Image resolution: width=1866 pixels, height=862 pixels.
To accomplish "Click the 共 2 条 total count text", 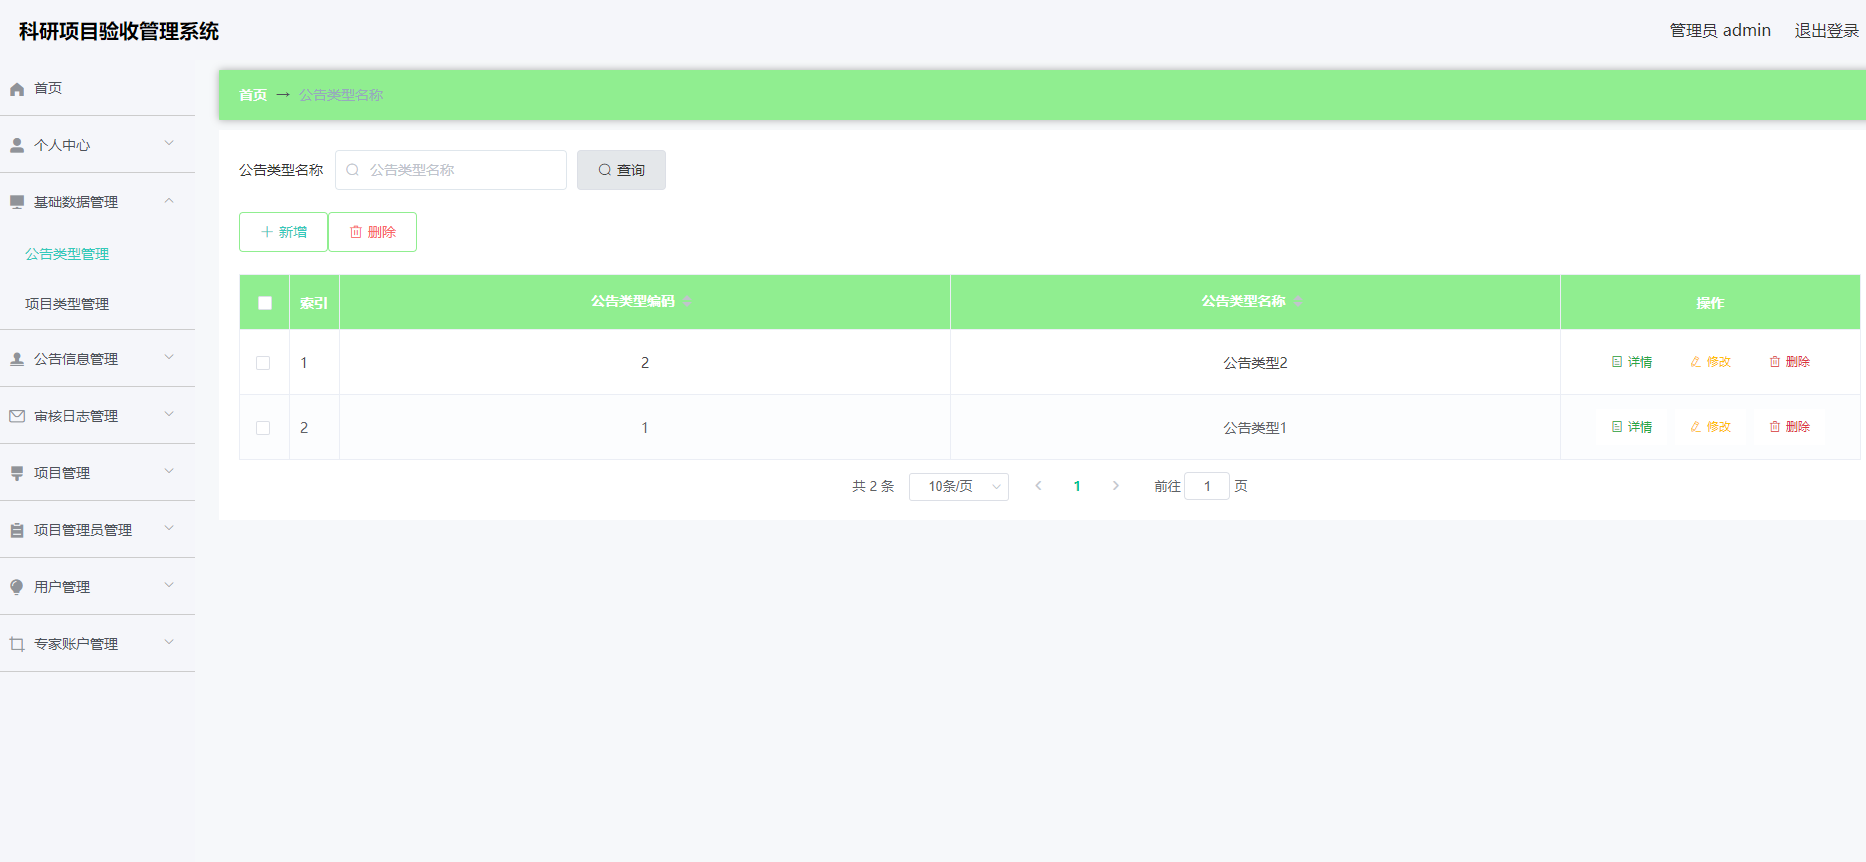I will (873, 486).
